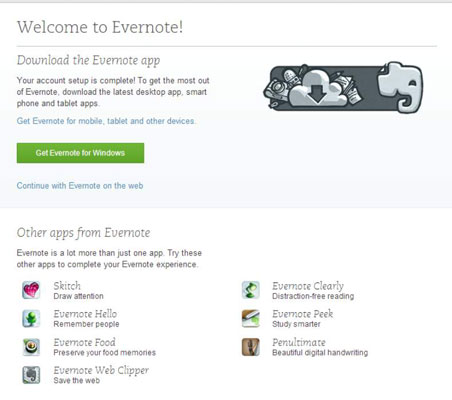
Task: Go to the Evernote Food title link
Action: point(84,342)
